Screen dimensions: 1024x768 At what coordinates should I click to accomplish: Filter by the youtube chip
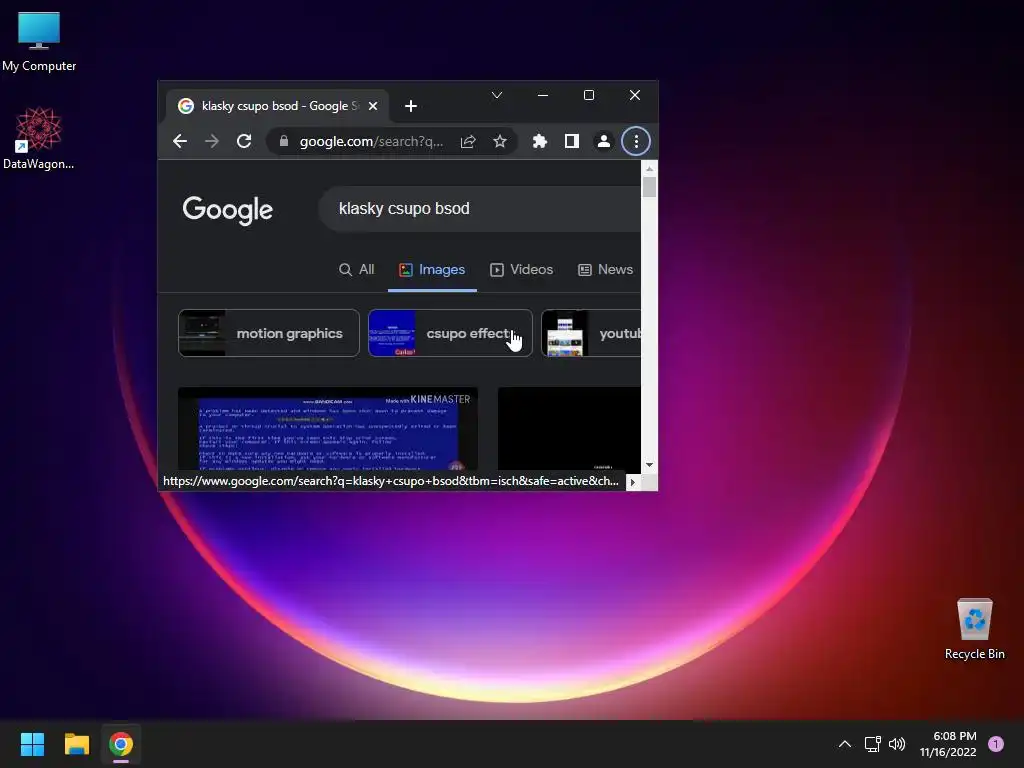coord(591,333)
